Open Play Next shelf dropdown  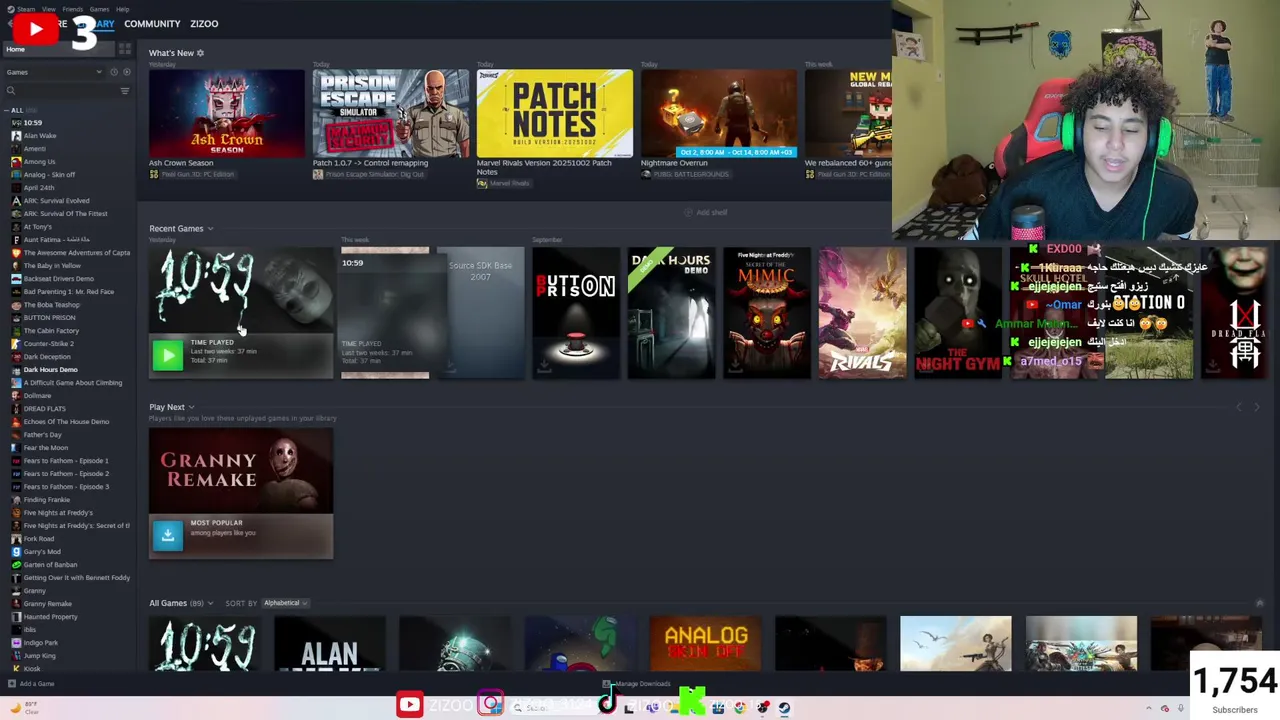click(191, 407)
